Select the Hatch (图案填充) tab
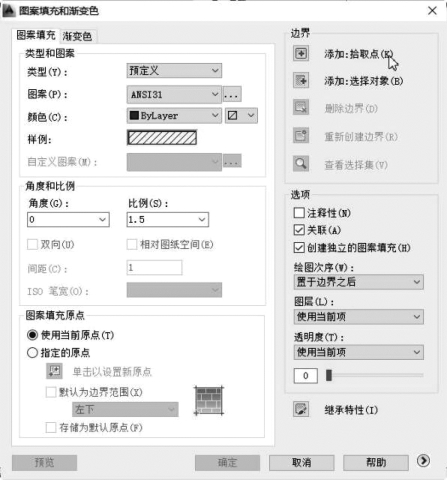Screen dimensions: 447x480 (36, 35)
